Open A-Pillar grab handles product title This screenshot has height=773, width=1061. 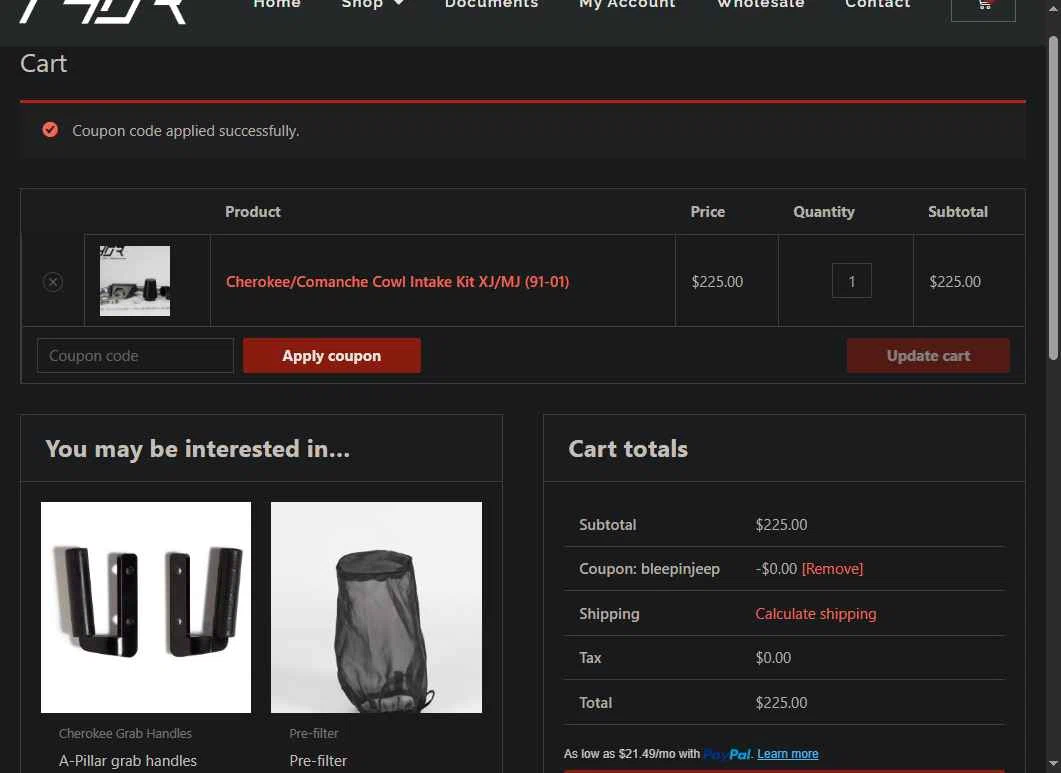coord(128,761)
